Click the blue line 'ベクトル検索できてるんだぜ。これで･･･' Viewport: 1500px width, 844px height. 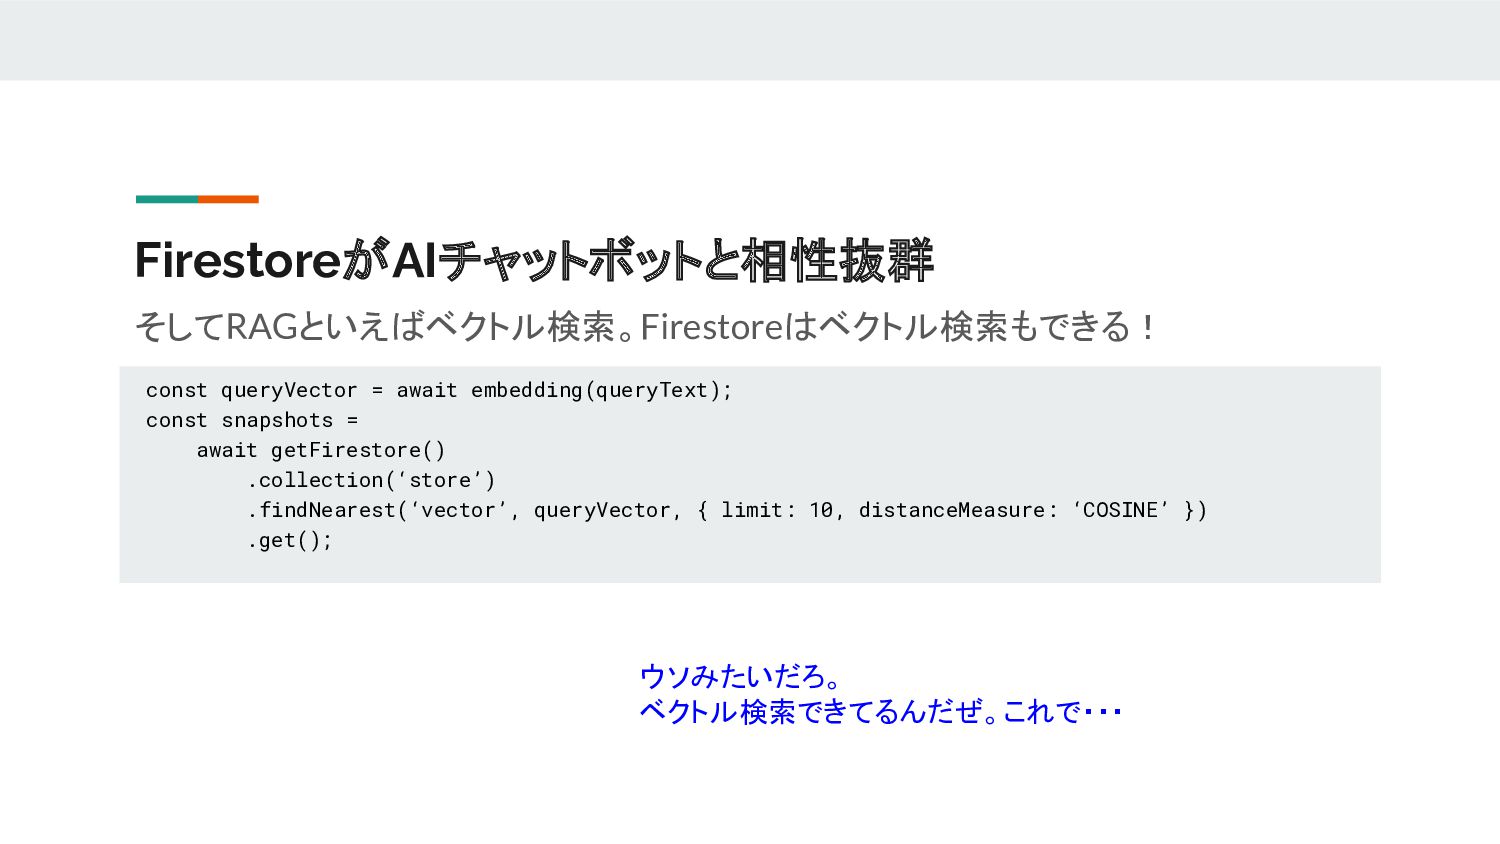tap(881, 712)
